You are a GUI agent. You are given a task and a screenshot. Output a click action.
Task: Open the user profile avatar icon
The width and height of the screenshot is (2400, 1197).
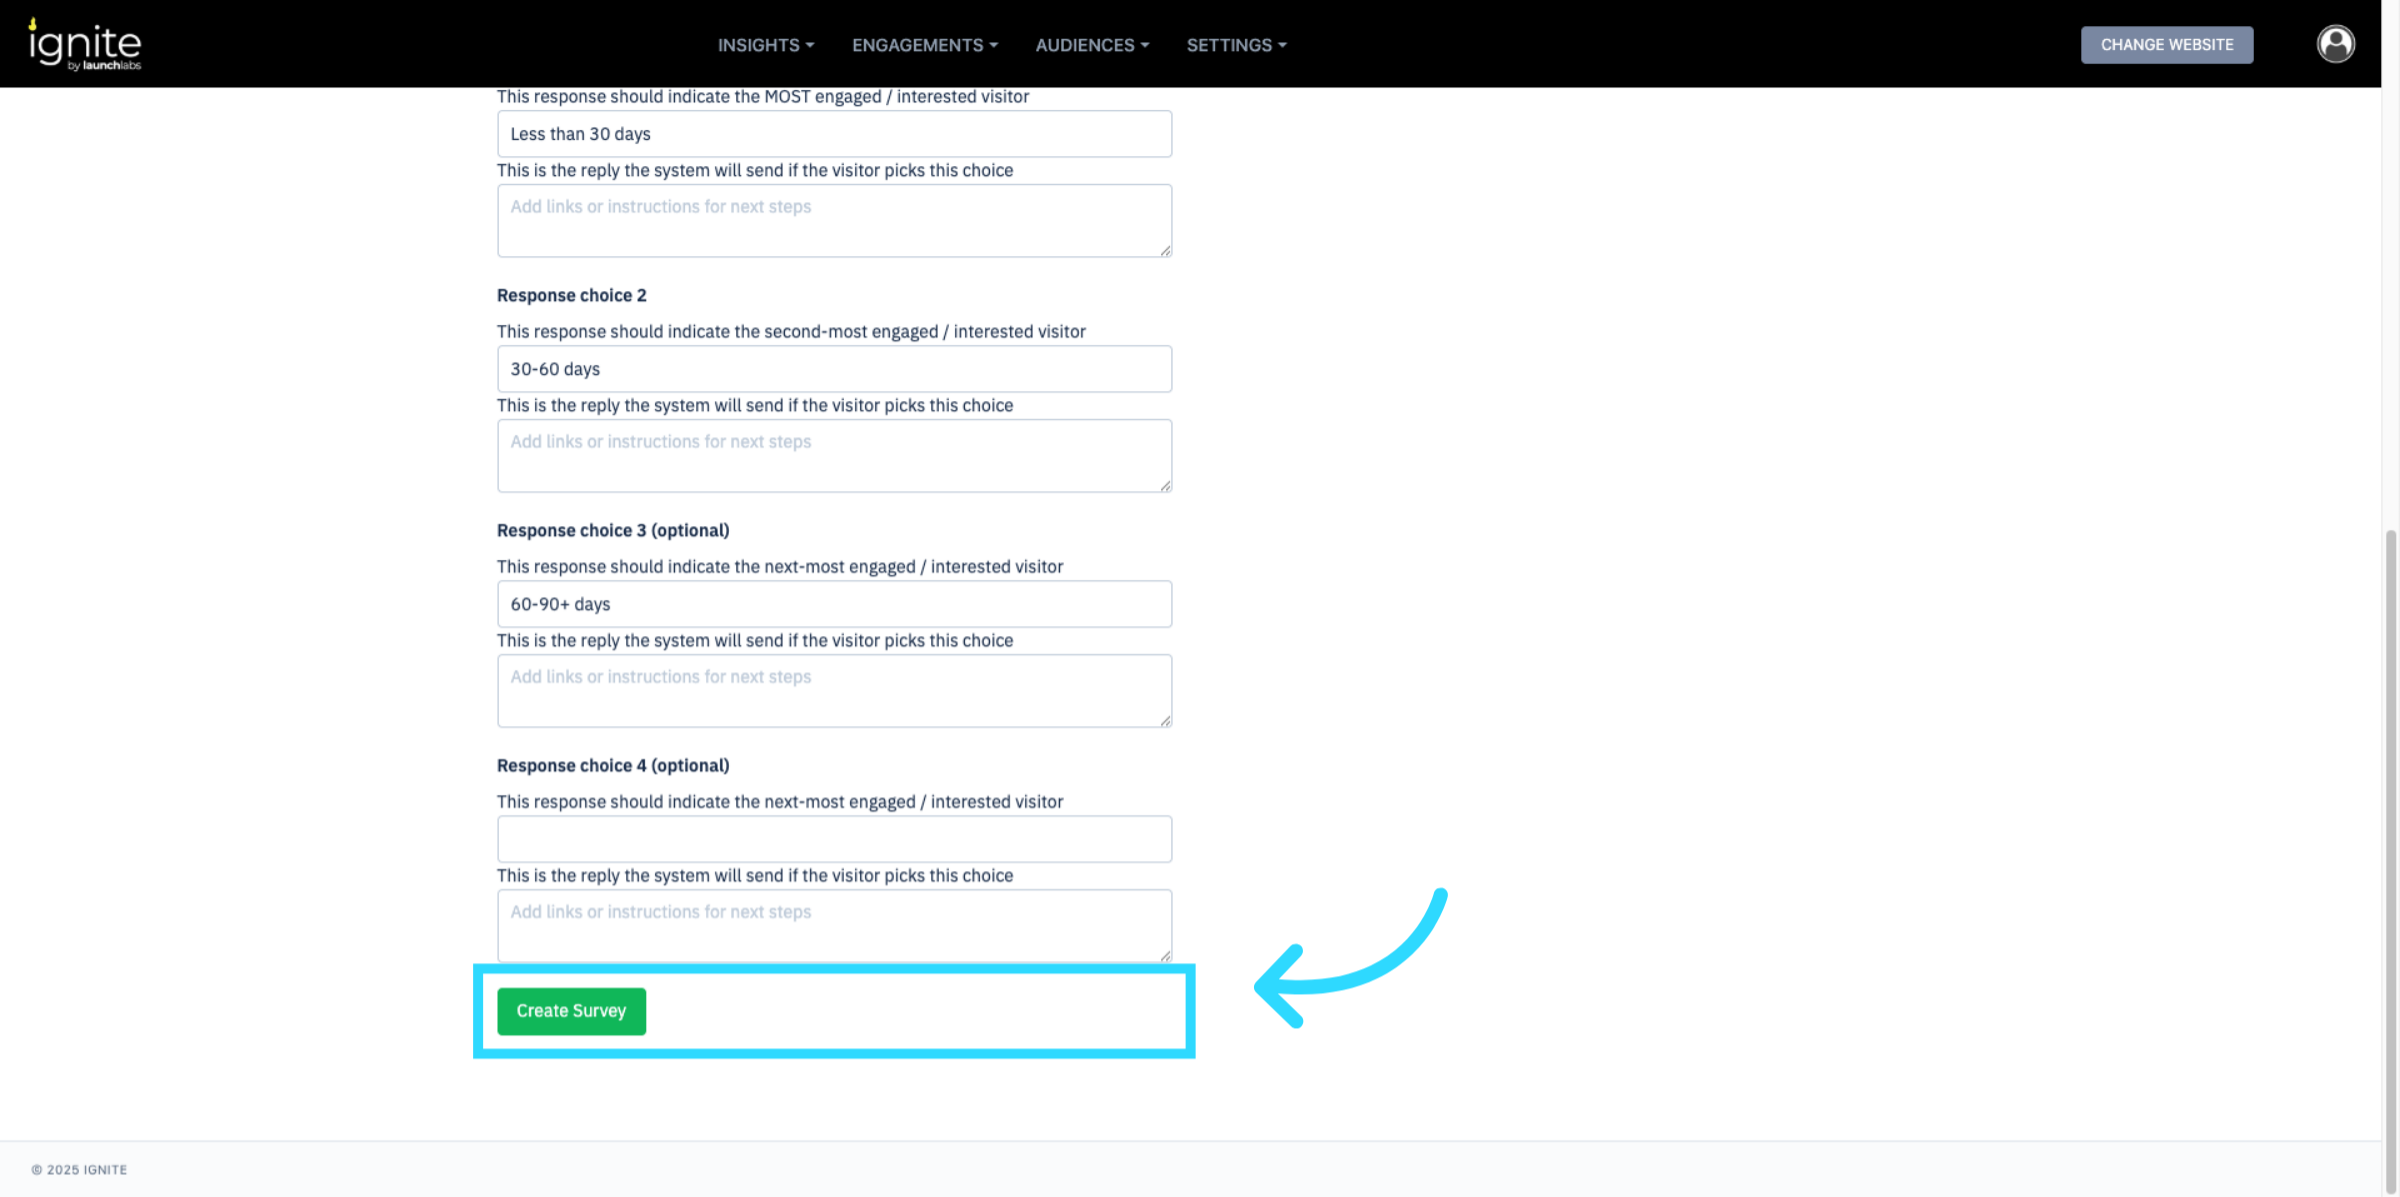(2335, 44)
